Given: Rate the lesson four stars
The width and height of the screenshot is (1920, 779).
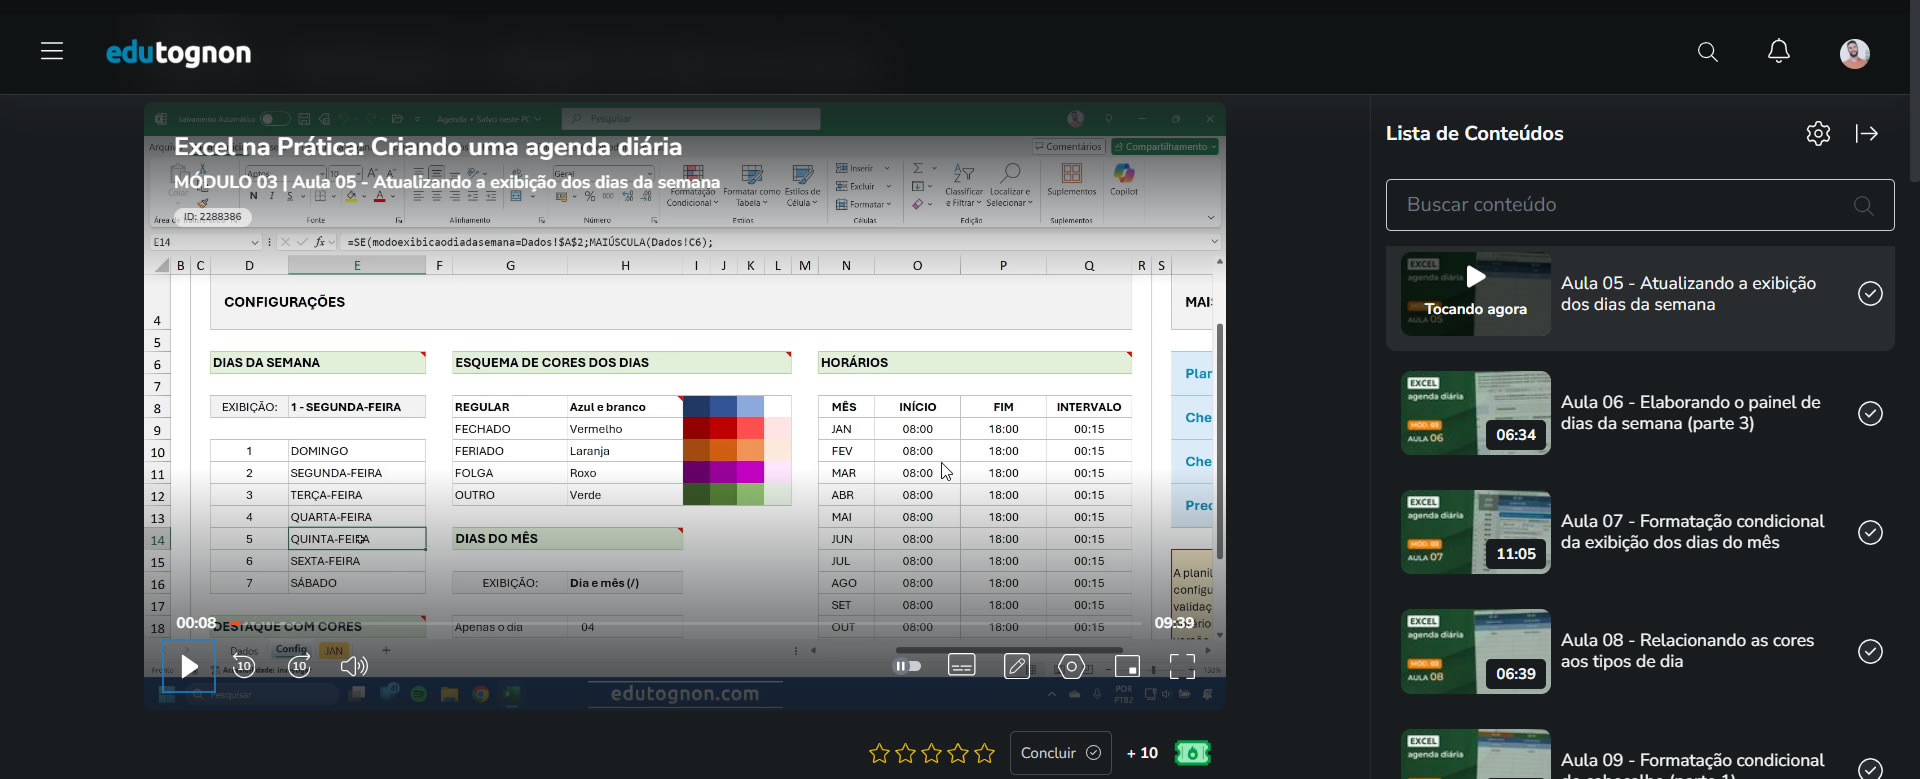Looking at the screenshot, I should (x=958, y=753).
